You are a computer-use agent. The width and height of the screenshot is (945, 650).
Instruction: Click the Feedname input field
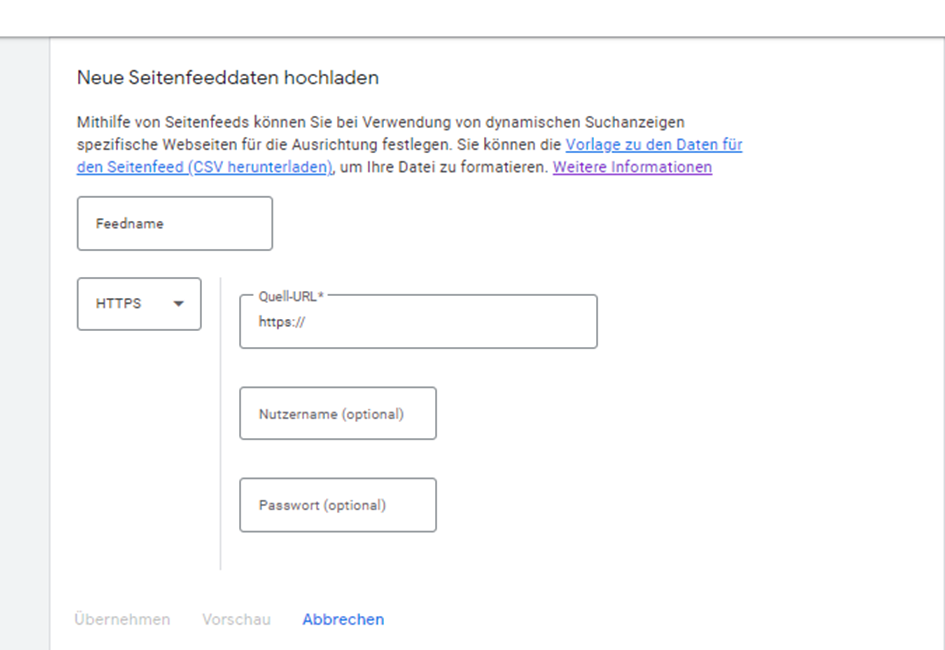(x=175, y=223)
